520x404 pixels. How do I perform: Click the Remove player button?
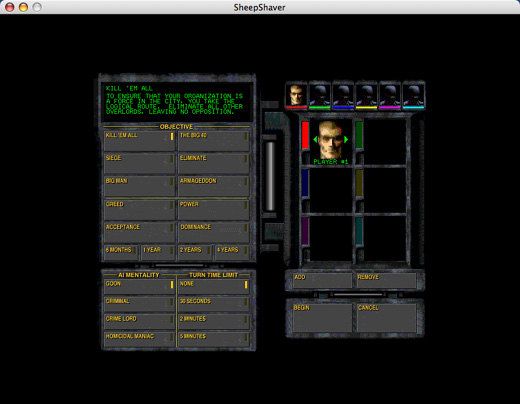pos(386,280)
